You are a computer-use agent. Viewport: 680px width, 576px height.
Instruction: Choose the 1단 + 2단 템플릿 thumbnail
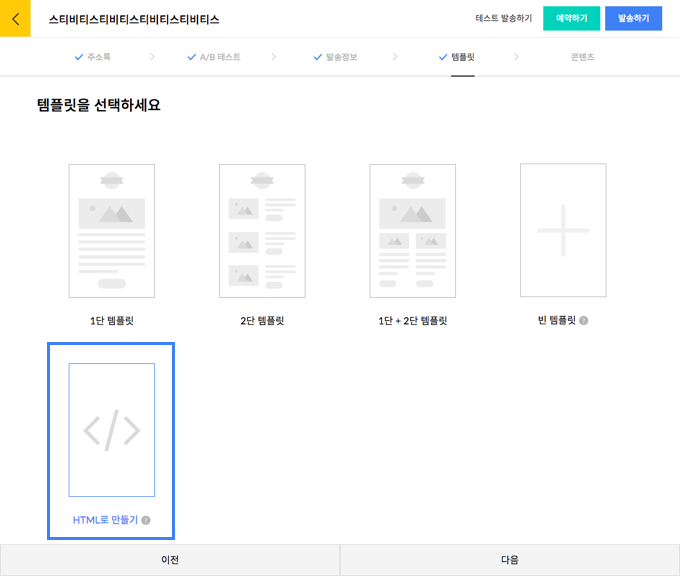click(413, 231)
